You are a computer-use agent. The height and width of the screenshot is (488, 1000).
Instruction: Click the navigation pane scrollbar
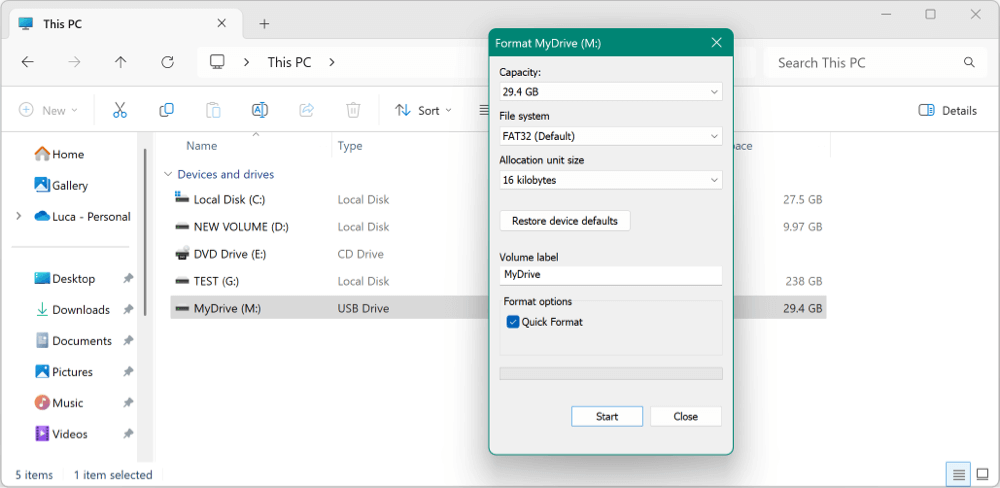coord(145,230)
